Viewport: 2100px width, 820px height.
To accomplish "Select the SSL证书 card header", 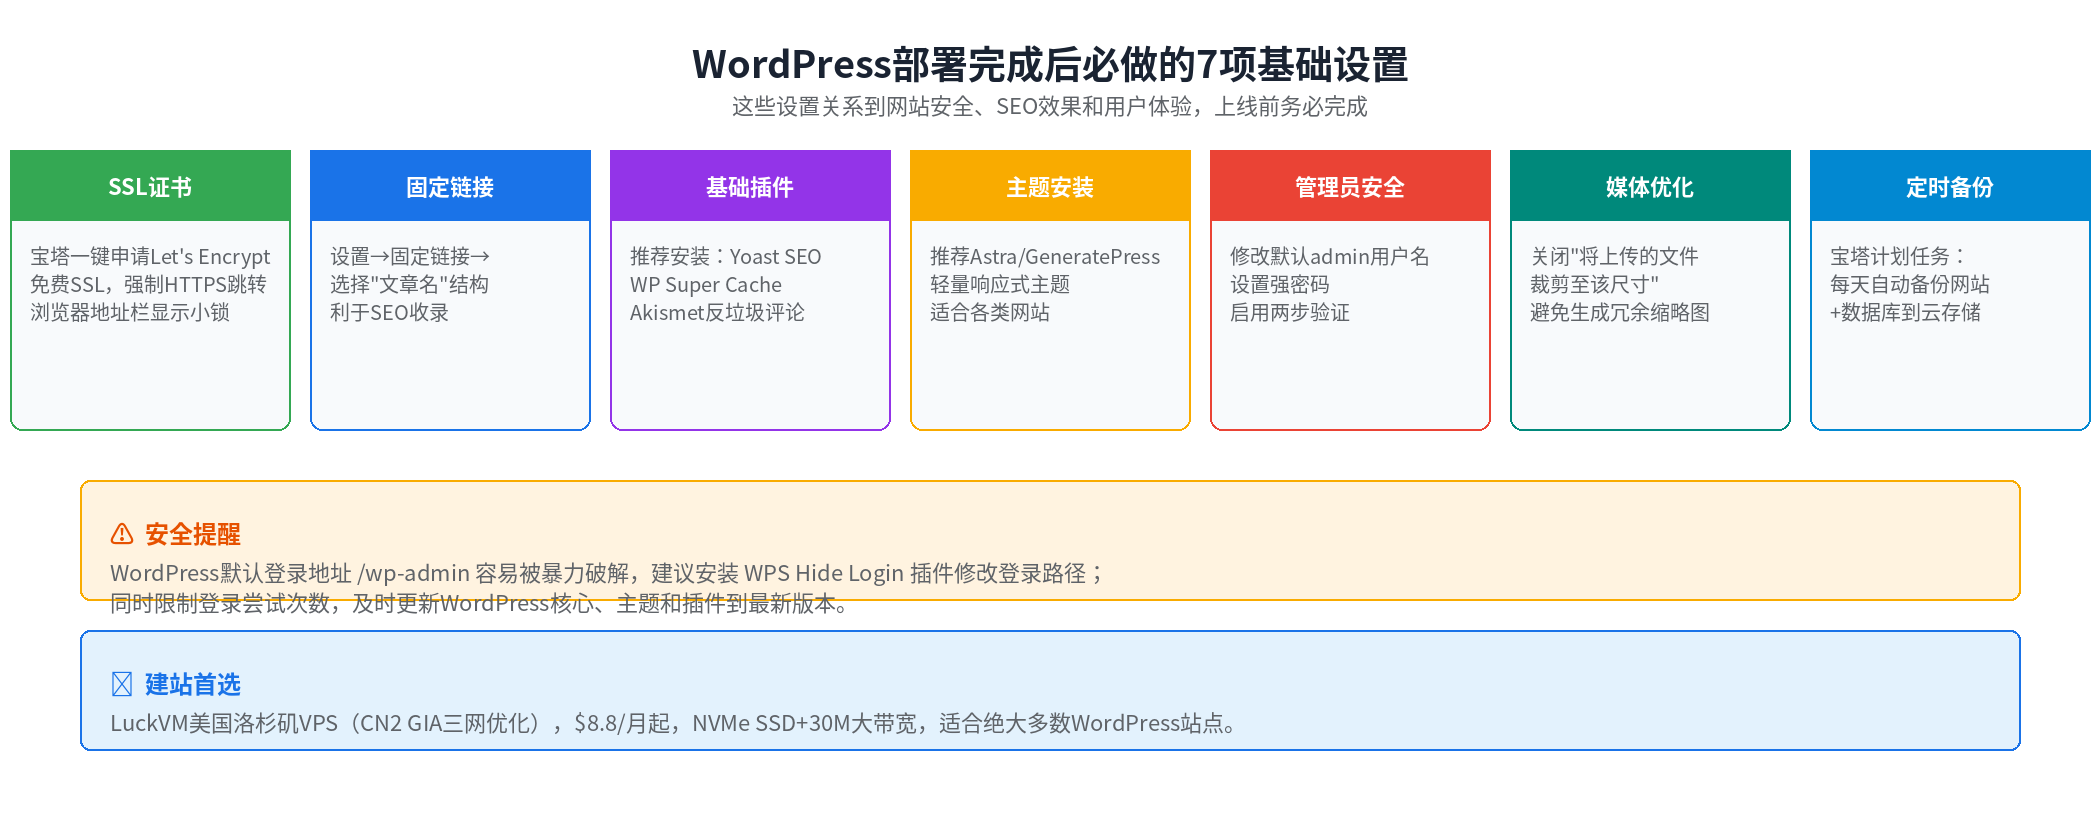I will tap(150, 186).
